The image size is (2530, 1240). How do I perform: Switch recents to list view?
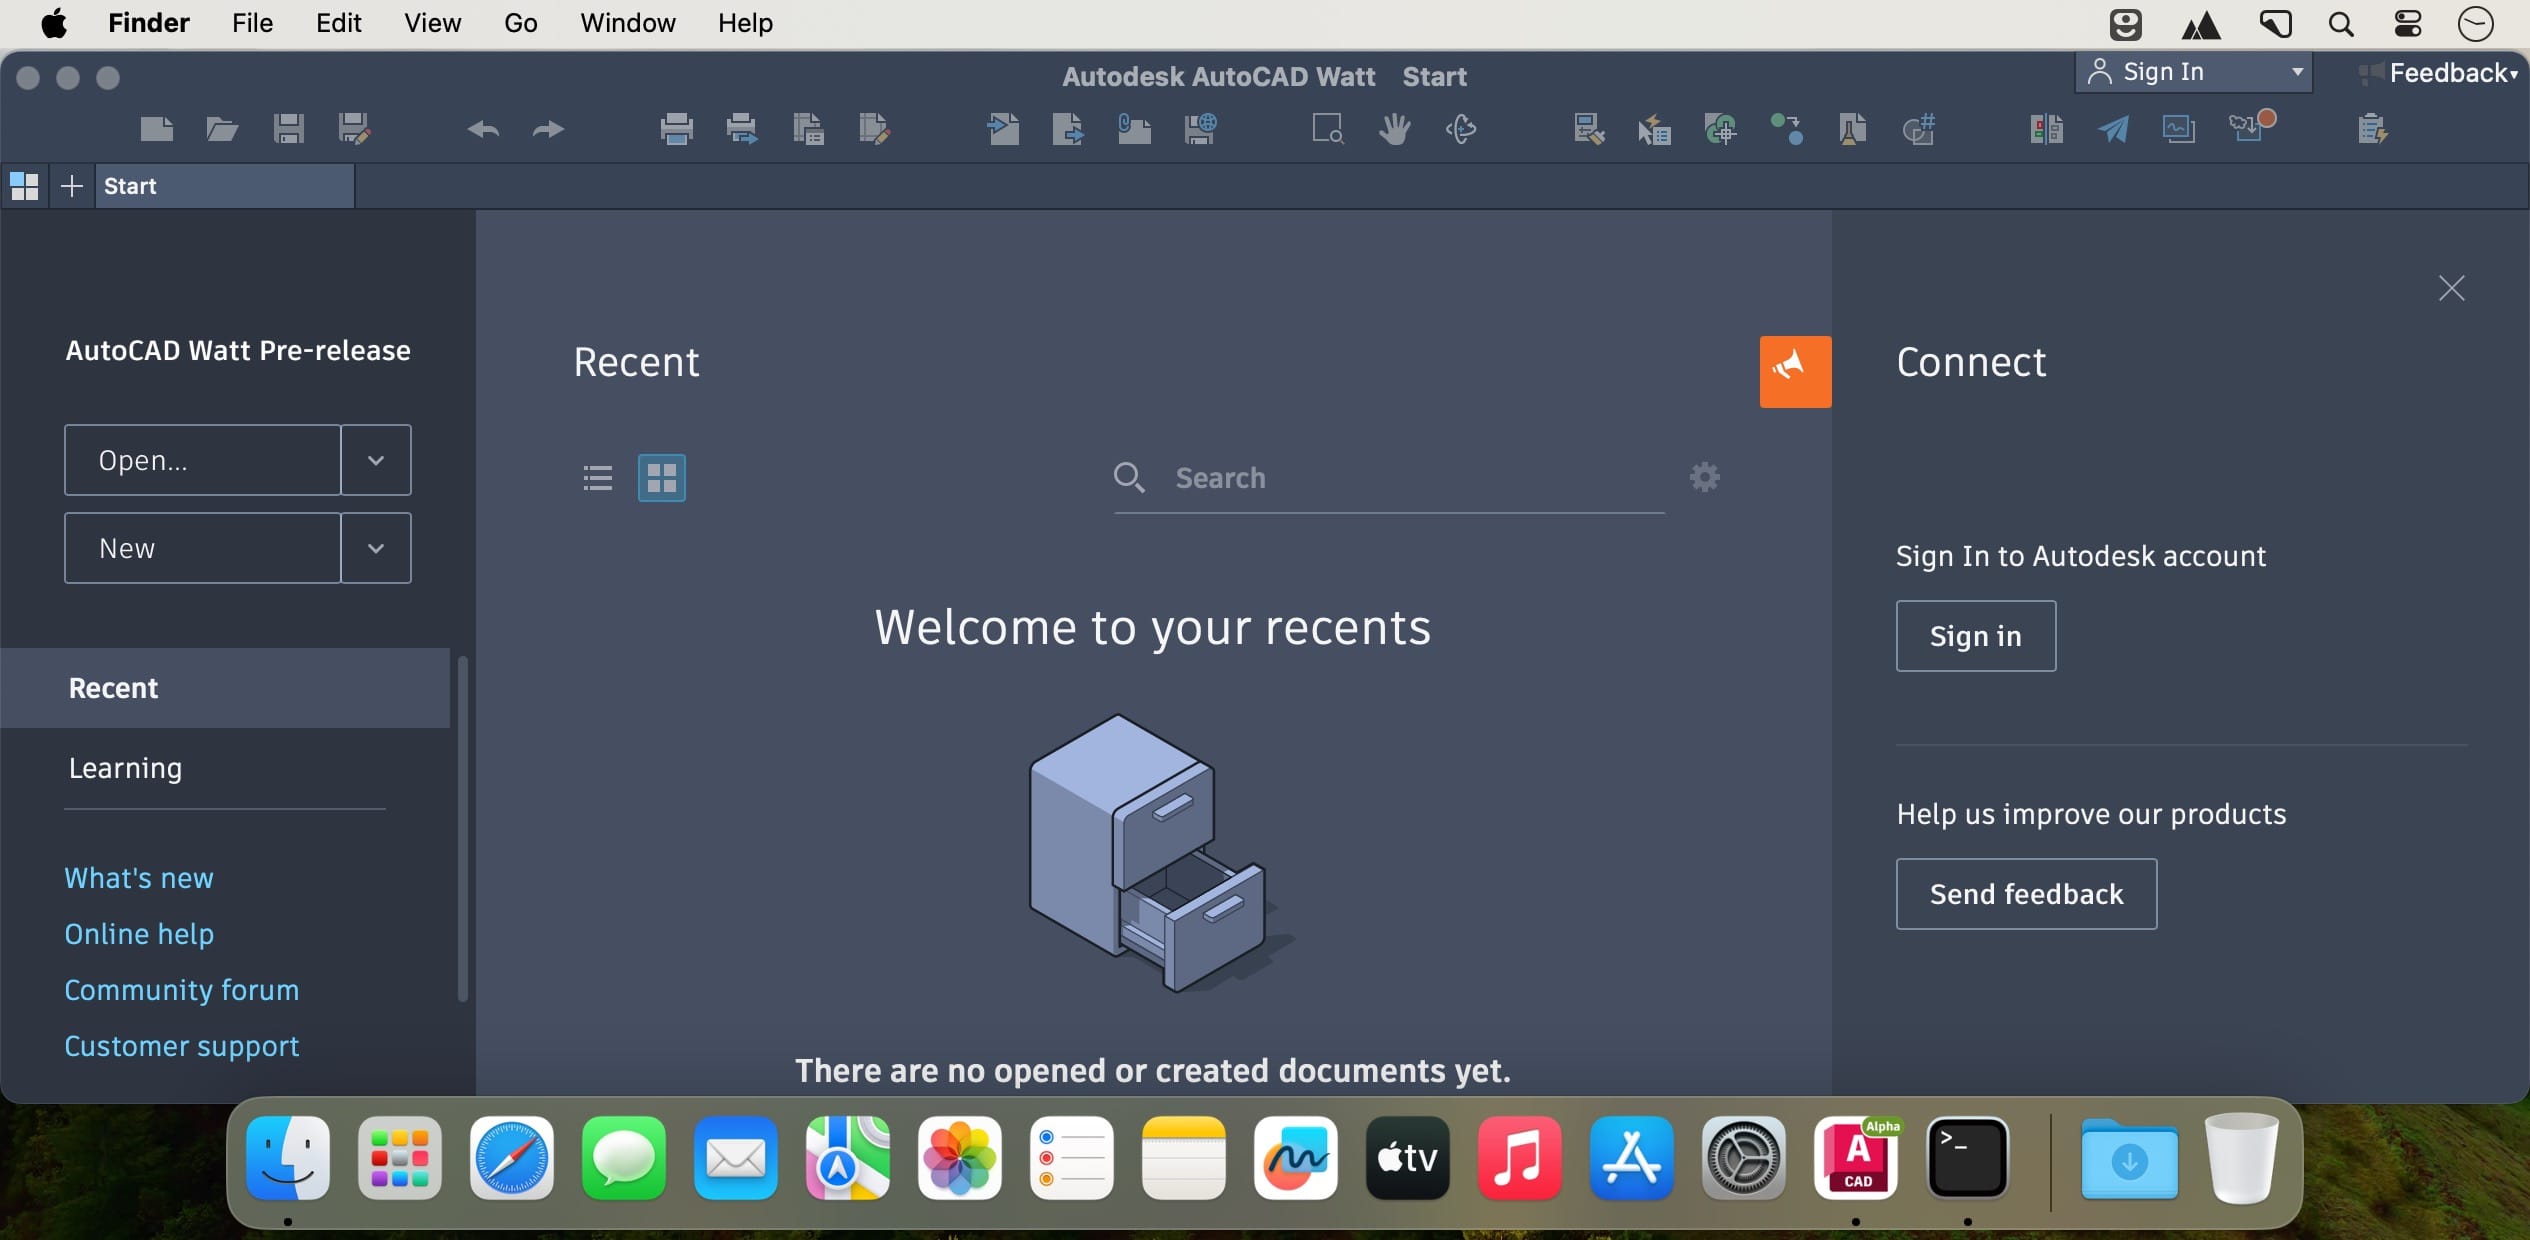click(598, 478)
